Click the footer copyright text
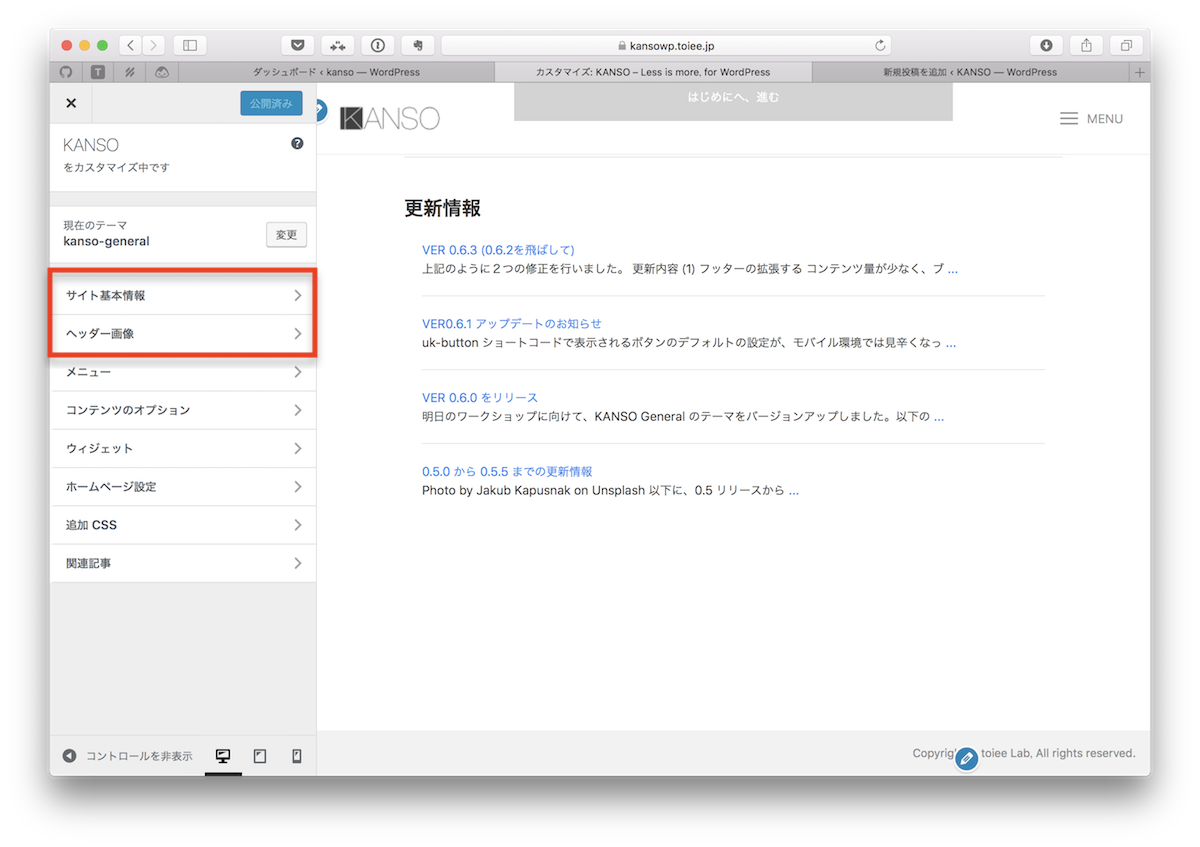Viewport: 1200px width, 847px height. pyautogui.click(x=1023, y=753)
